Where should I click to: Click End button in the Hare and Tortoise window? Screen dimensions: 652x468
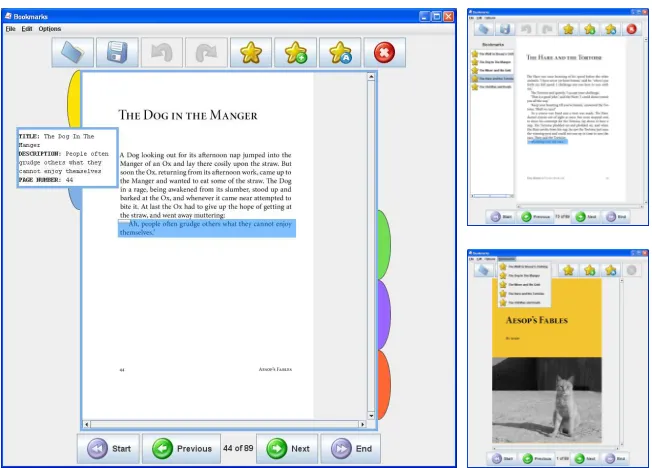pyautogui.click(x=616, y=217)
